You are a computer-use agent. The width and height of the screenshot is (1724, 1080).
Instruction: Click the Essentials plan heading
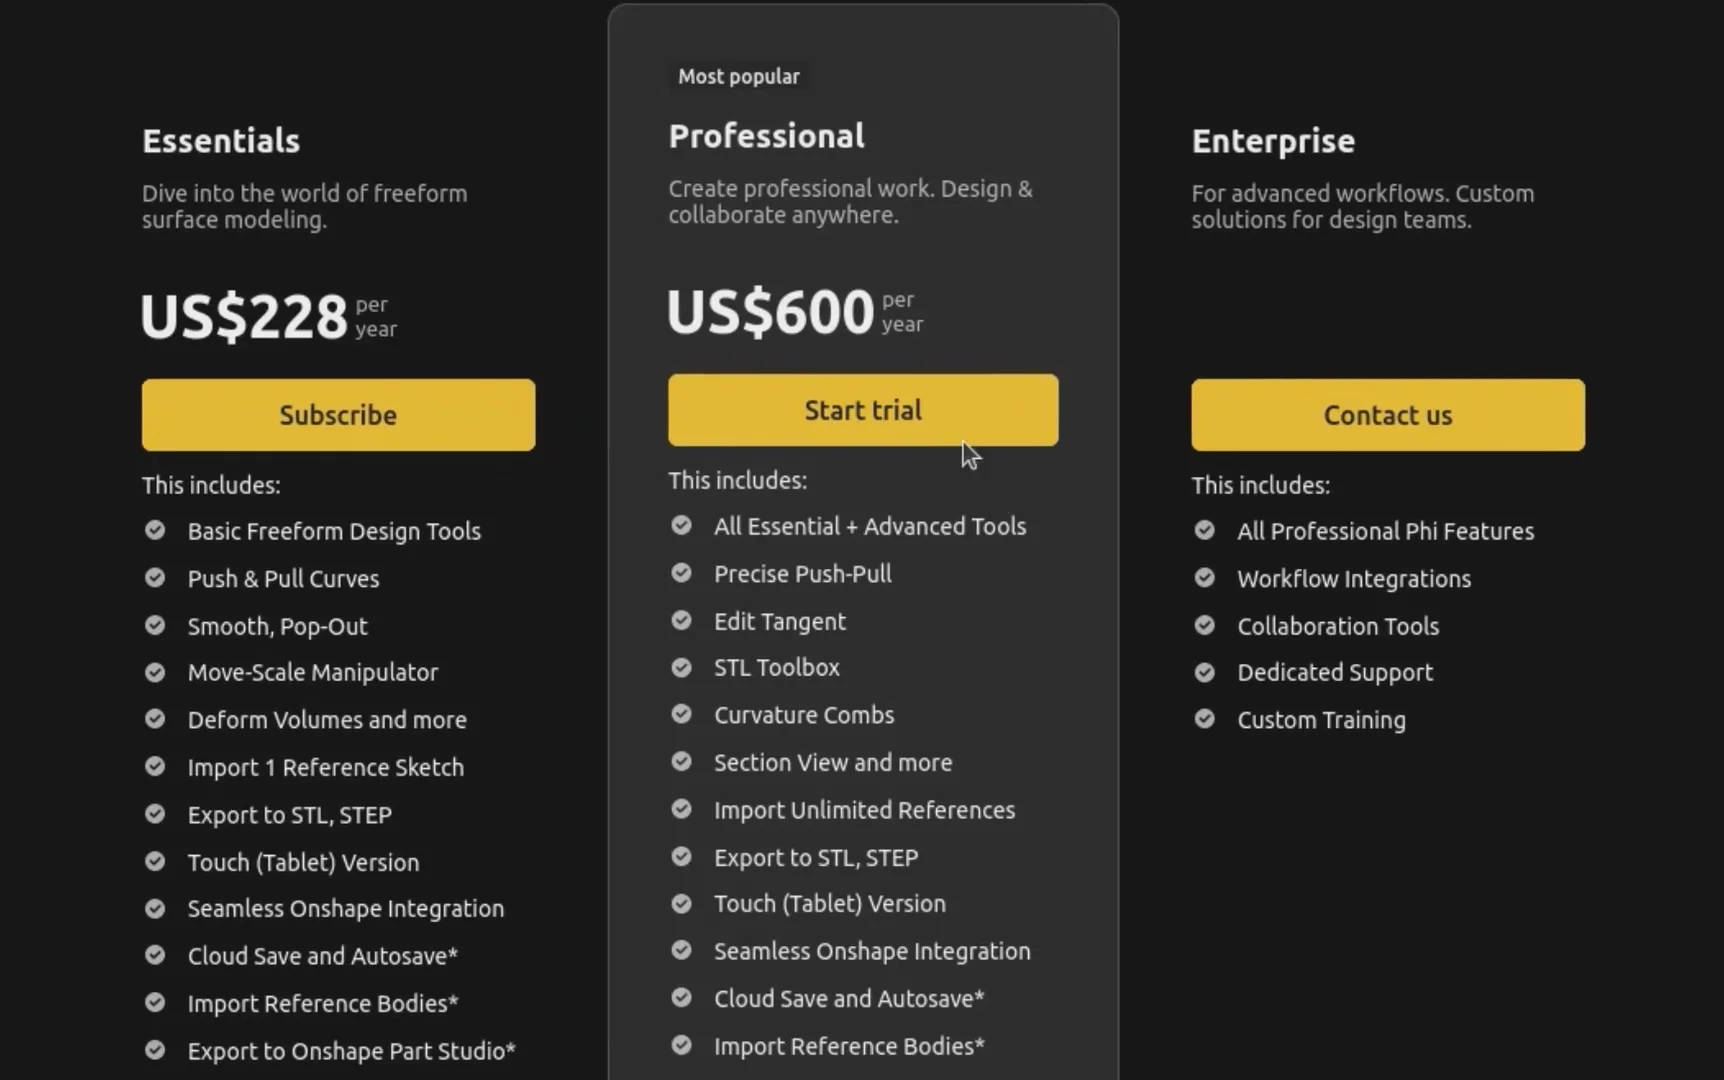coord(221,141)
